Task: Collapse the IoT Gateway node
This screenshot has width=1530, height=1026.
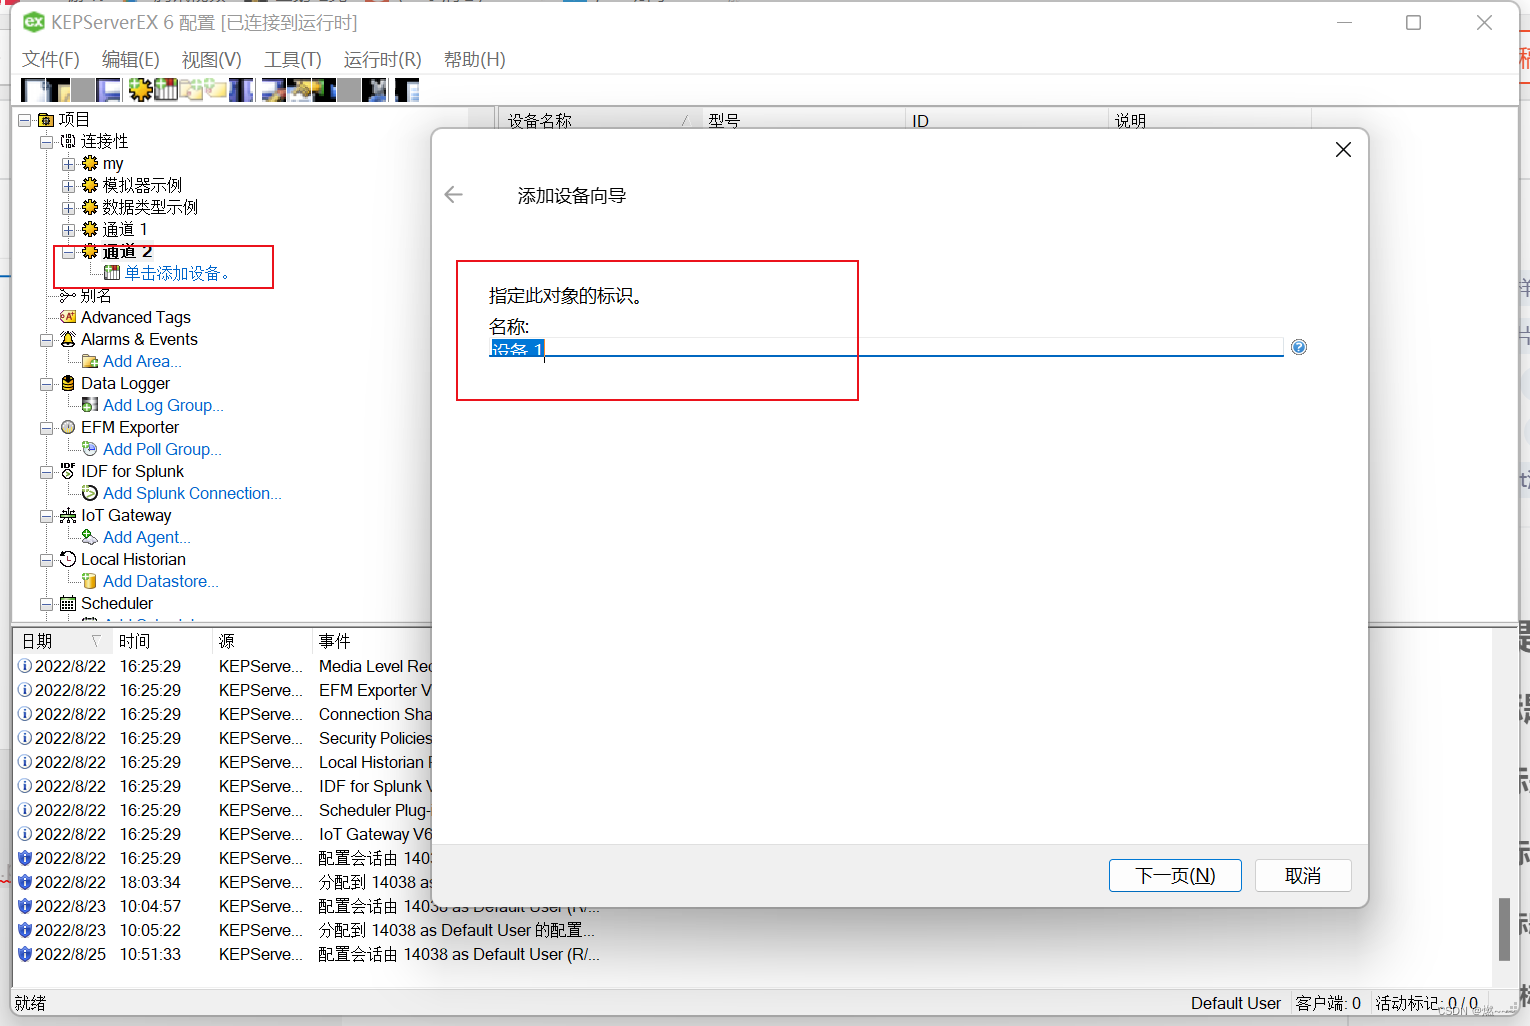Action: [46, 516]
